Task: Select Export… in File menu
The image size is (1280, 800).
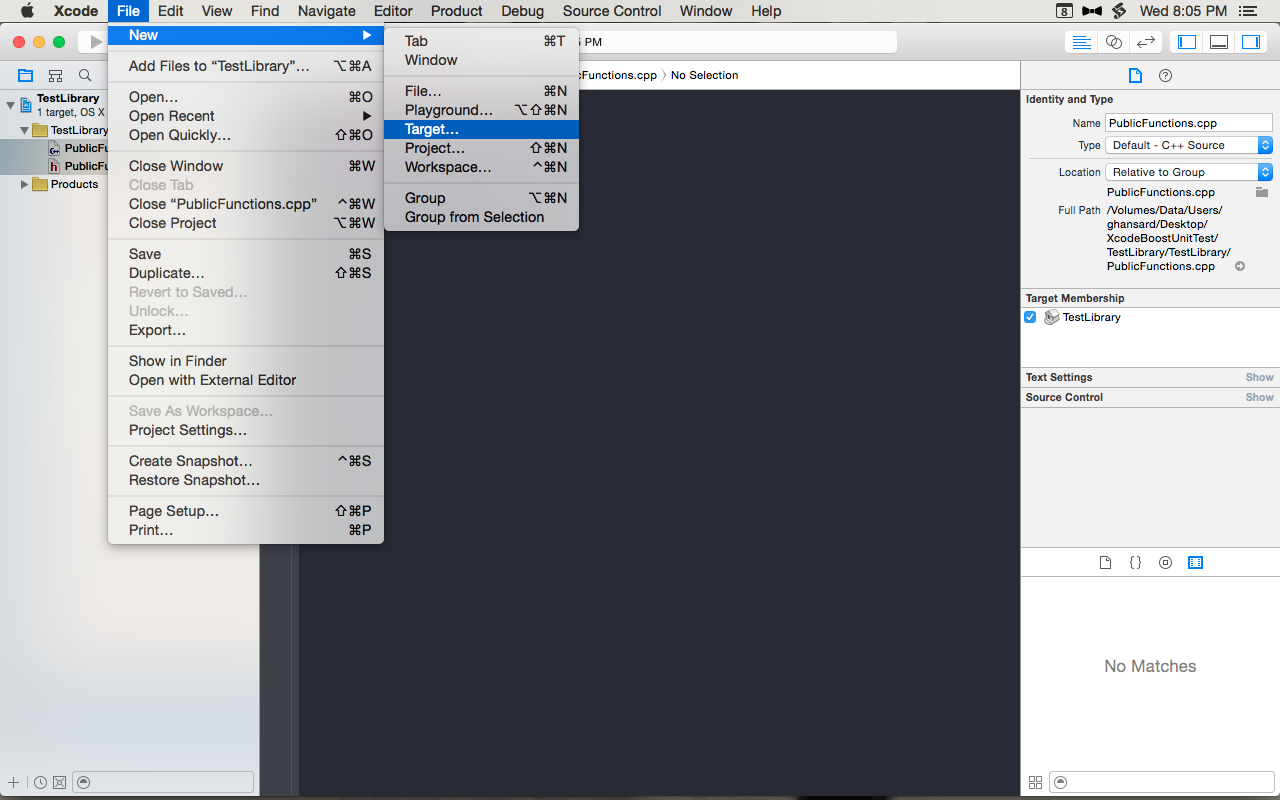Action: click(x=246, y=330)
